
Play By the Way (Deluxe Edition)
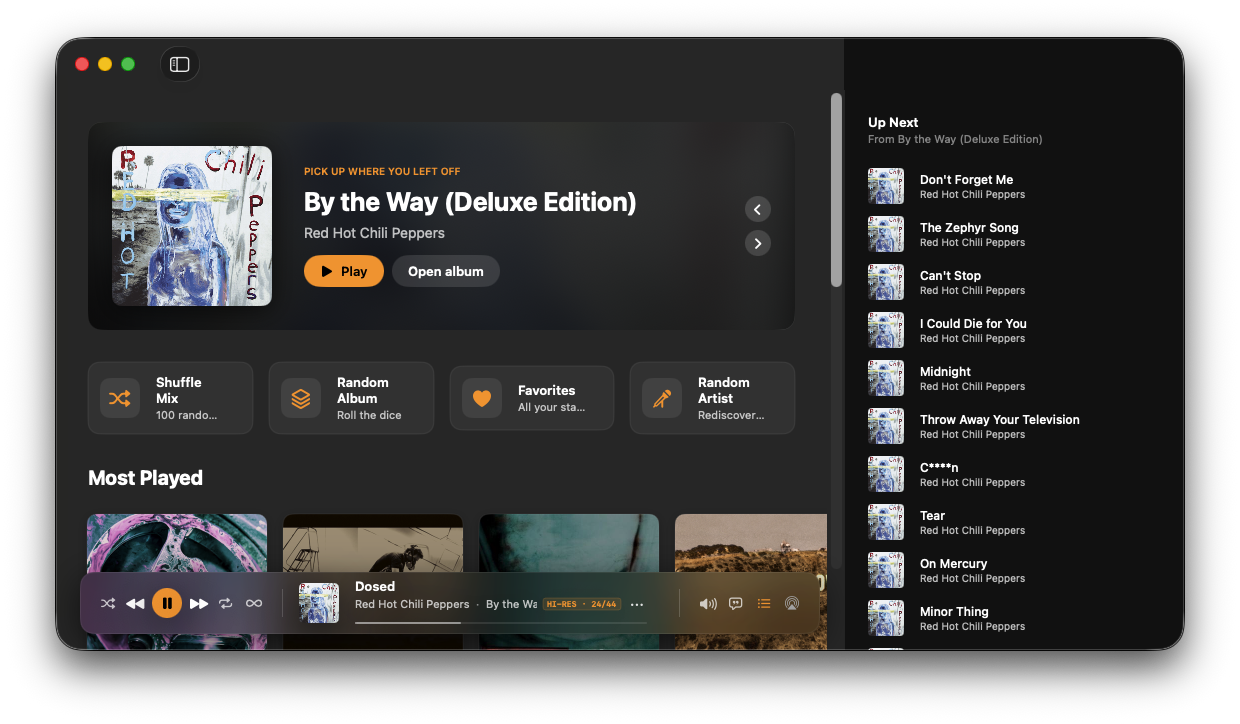tap(343, 271)
